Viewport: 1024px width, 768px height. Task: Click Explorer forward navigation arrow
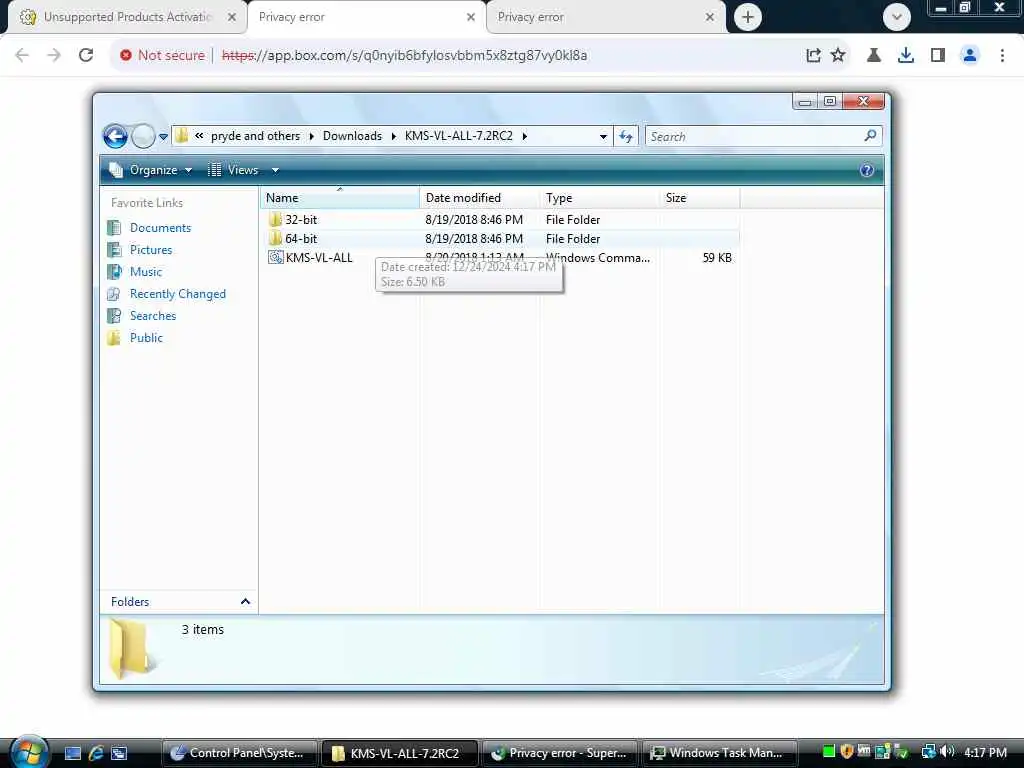click(143, 136)
